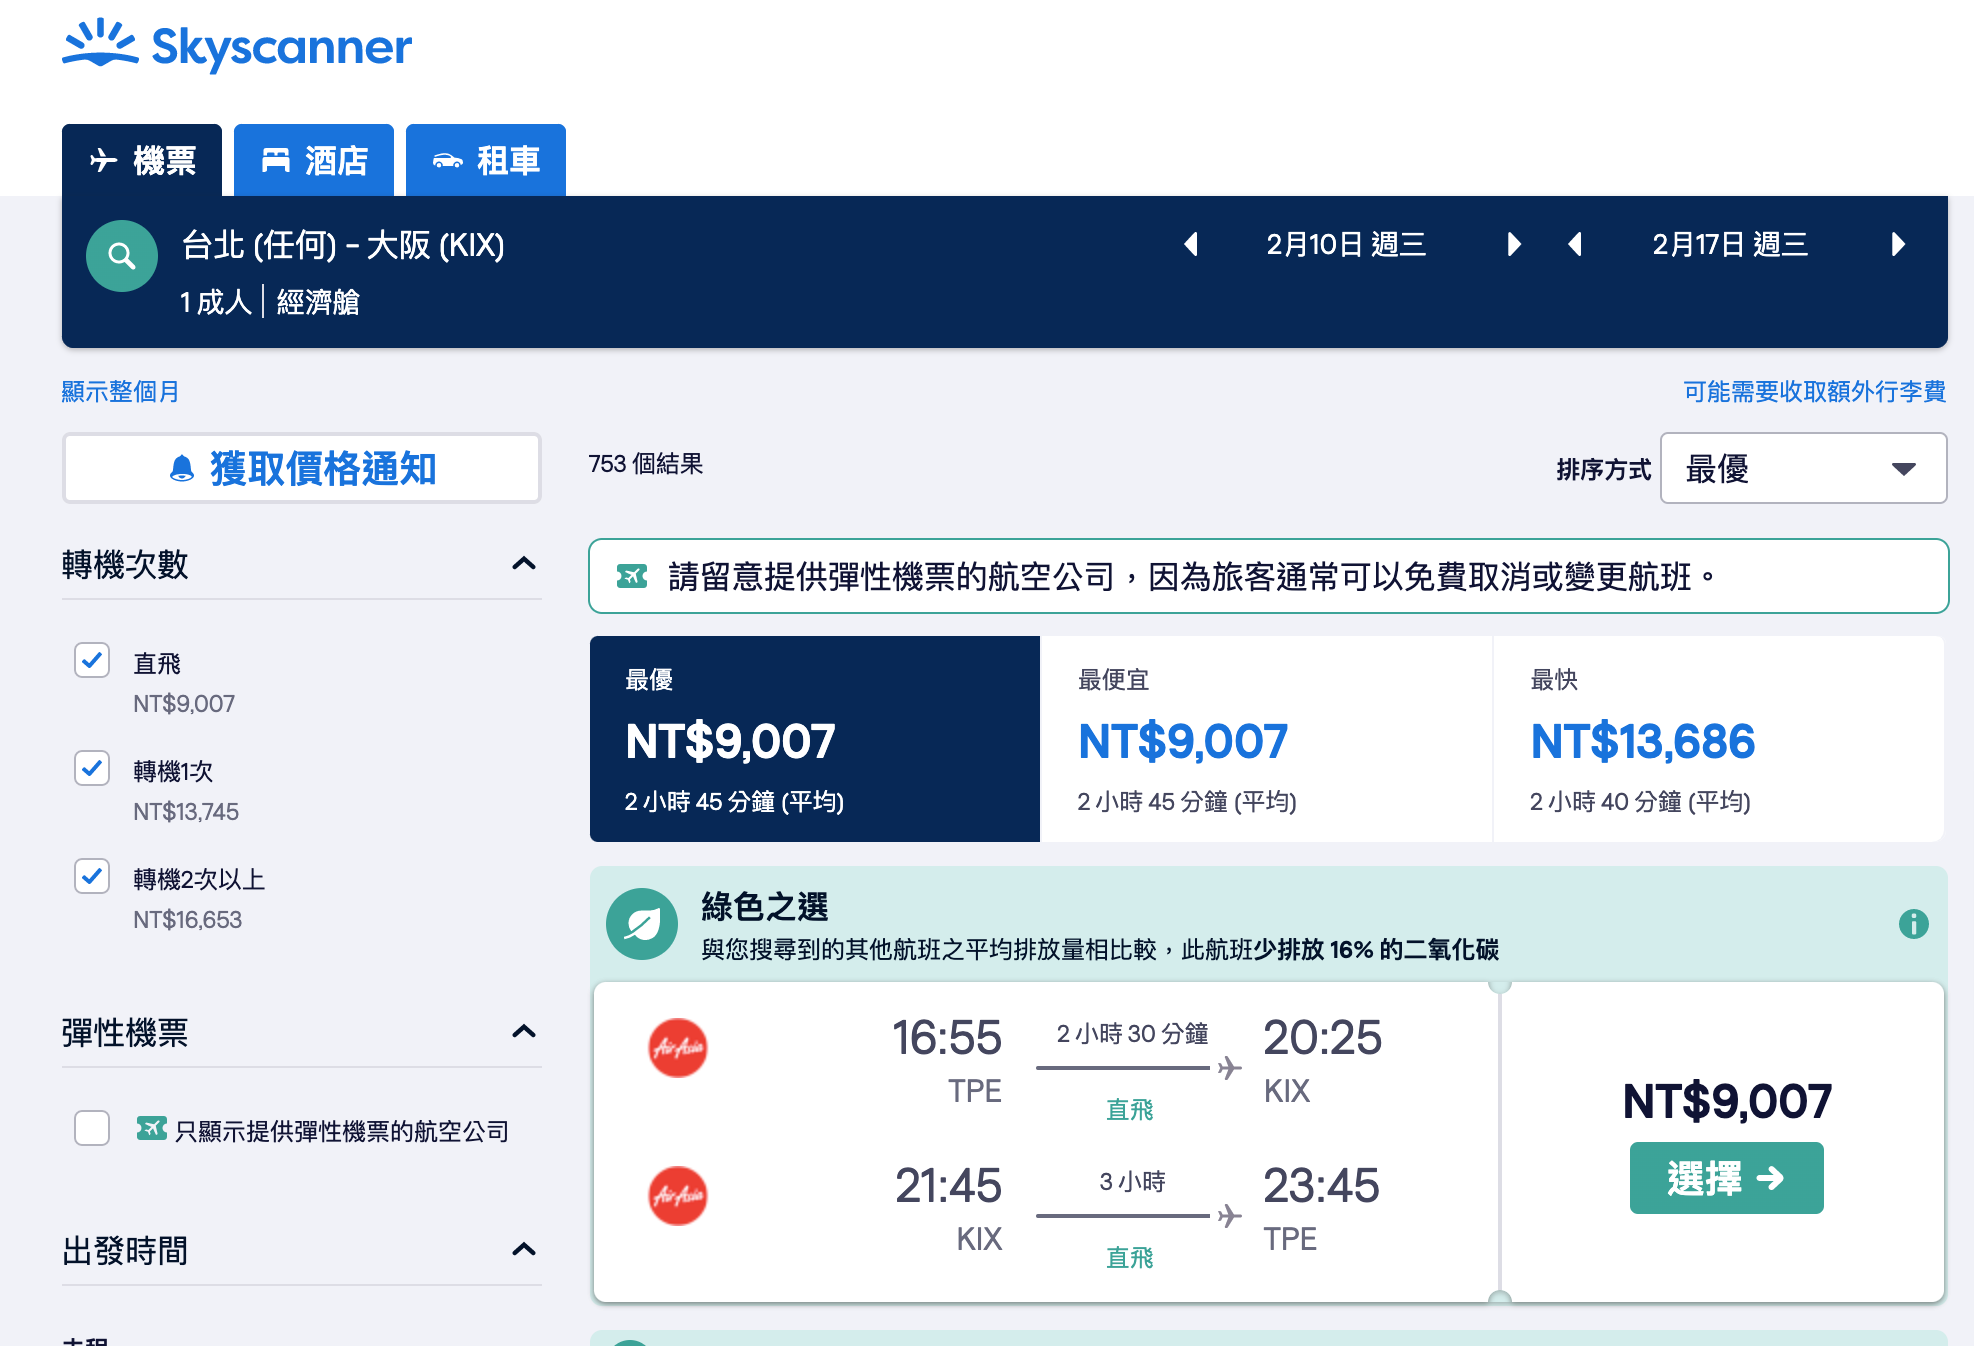The height and width of the screenshot is (1346, 1974).
Task: Click departure date 2月10日 週三
Action: [1346, 244]
